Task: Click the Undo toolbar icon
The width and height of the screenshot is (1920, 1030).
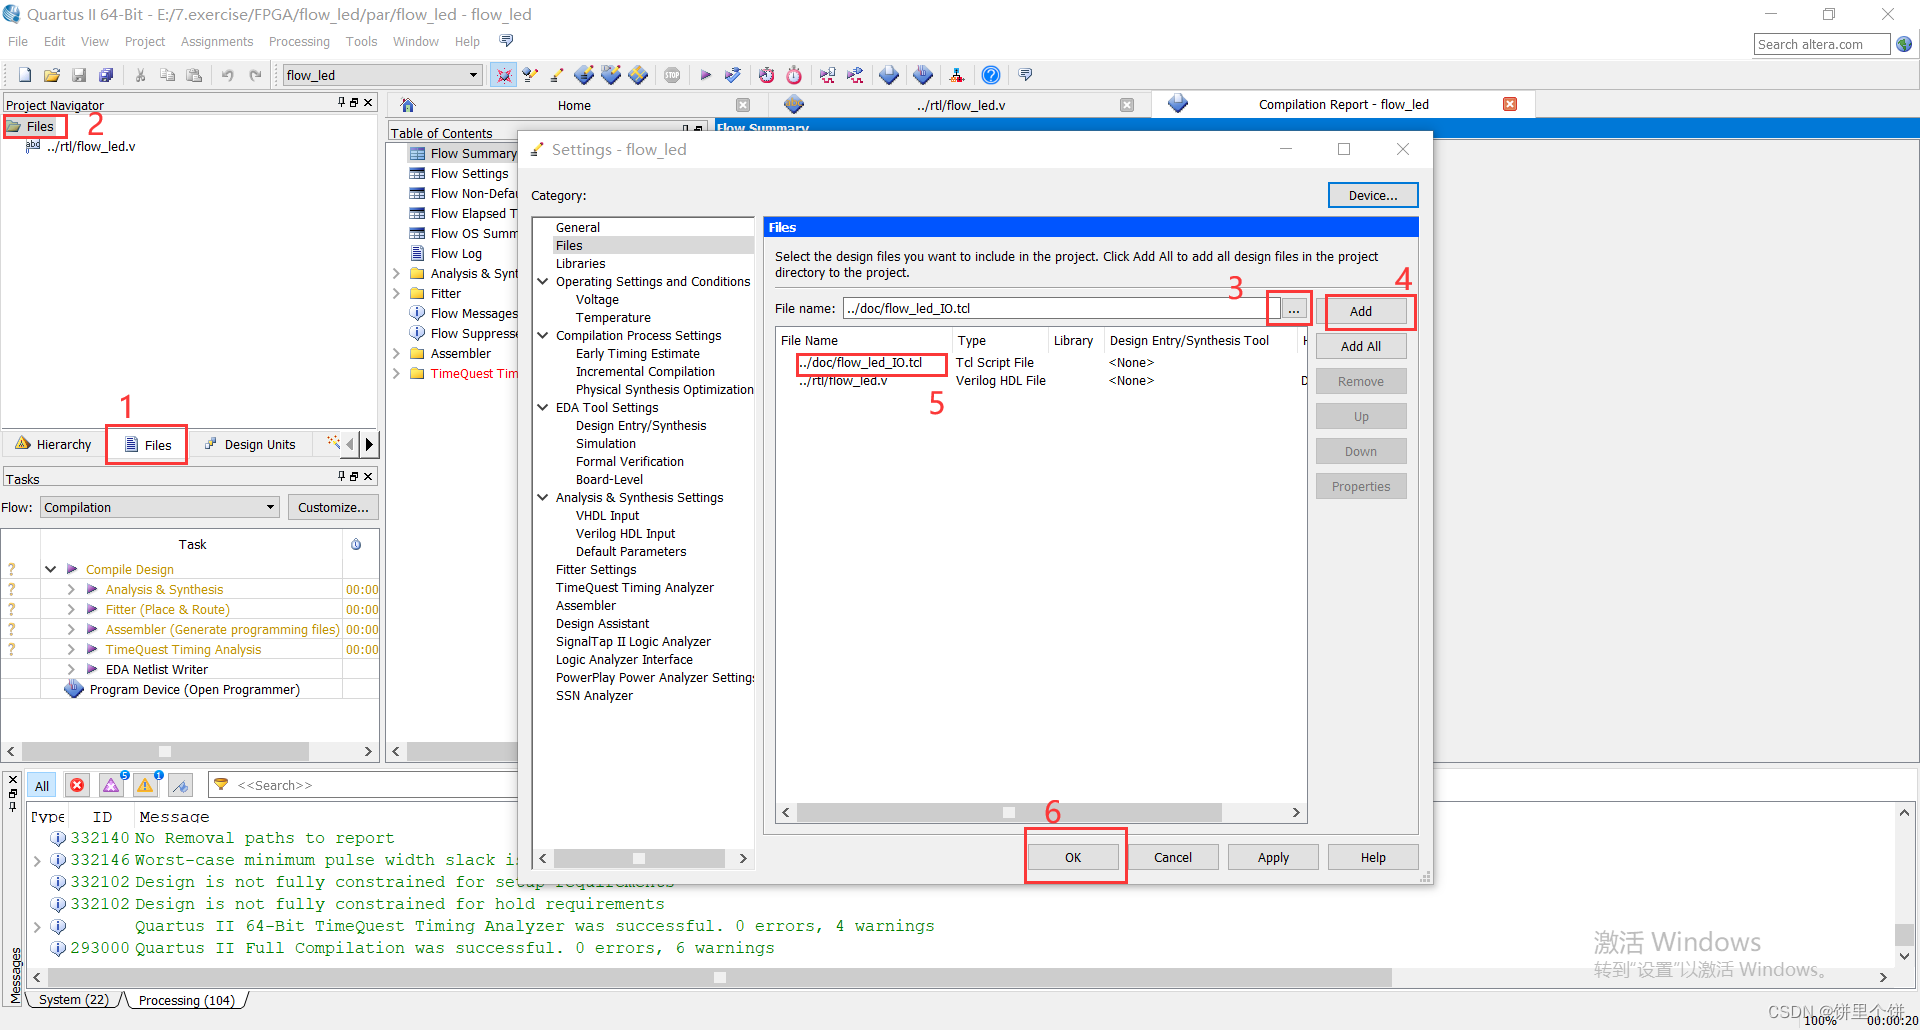Action: tap(228, 75)
